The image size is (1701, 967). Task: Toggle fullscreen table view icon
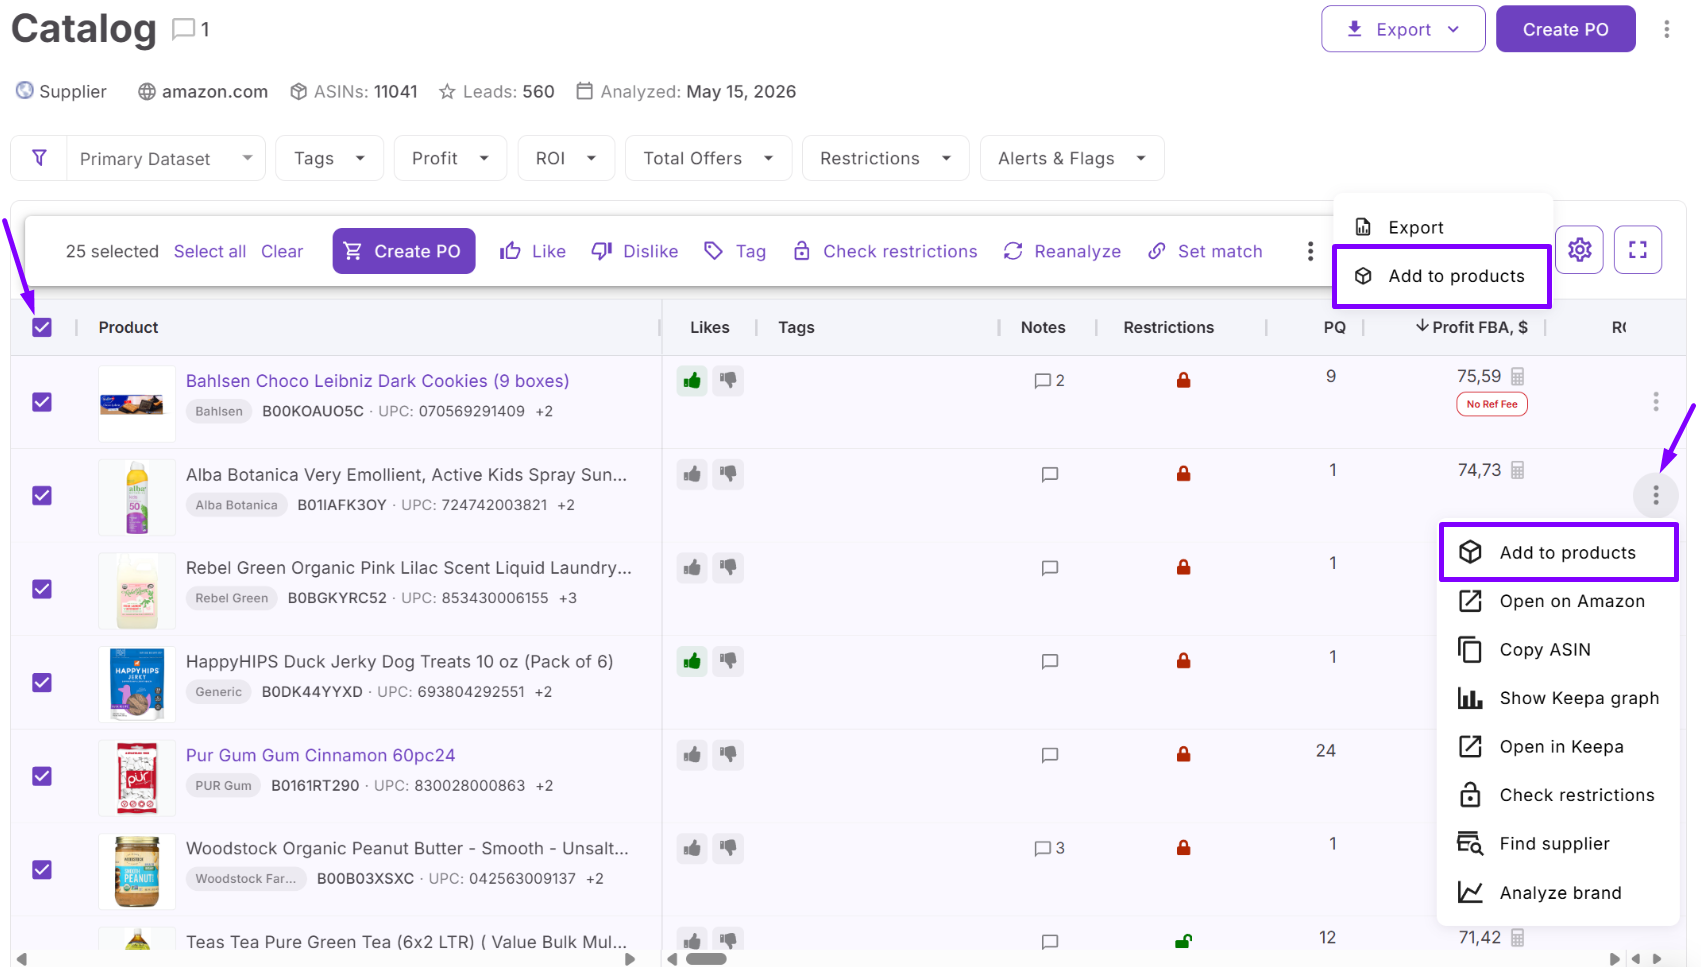point(1638,249)
